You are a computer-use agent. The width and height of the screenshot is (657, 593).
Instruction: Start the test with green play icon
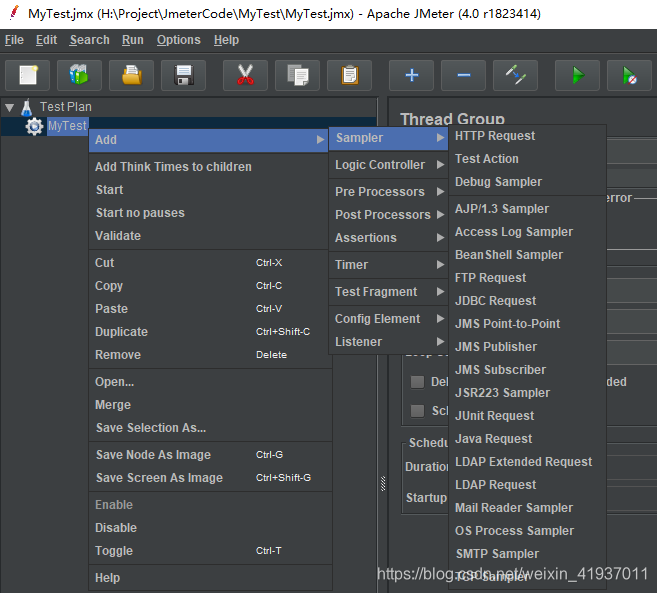pyautogui.click(x=577, y=75)
